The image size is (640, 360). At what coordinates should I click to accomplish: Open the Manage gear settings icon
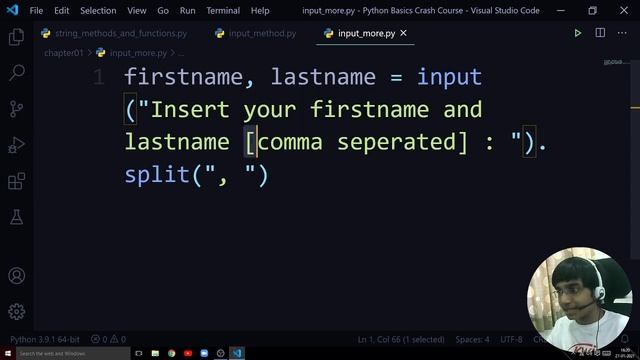click(16, 312)
